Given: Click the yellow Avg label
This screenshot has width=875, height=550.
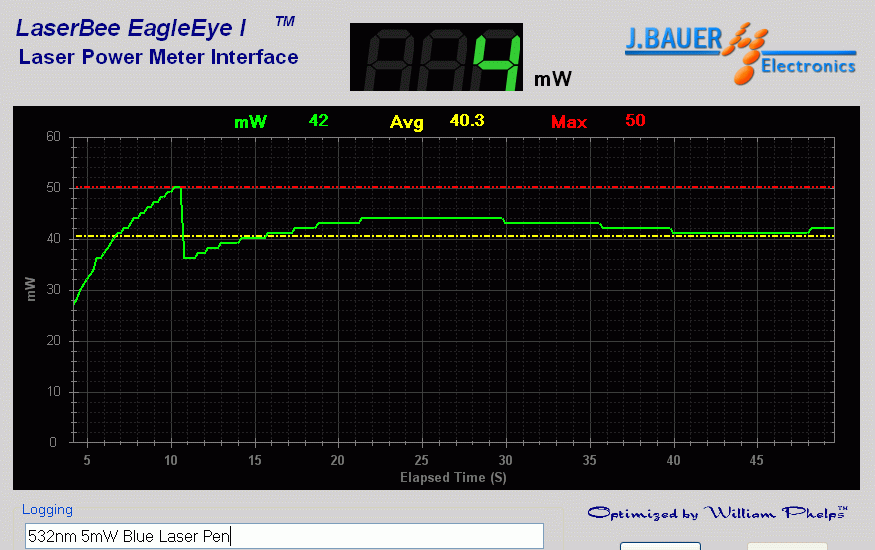Looking at the screenshot, I should pos(407,123).
